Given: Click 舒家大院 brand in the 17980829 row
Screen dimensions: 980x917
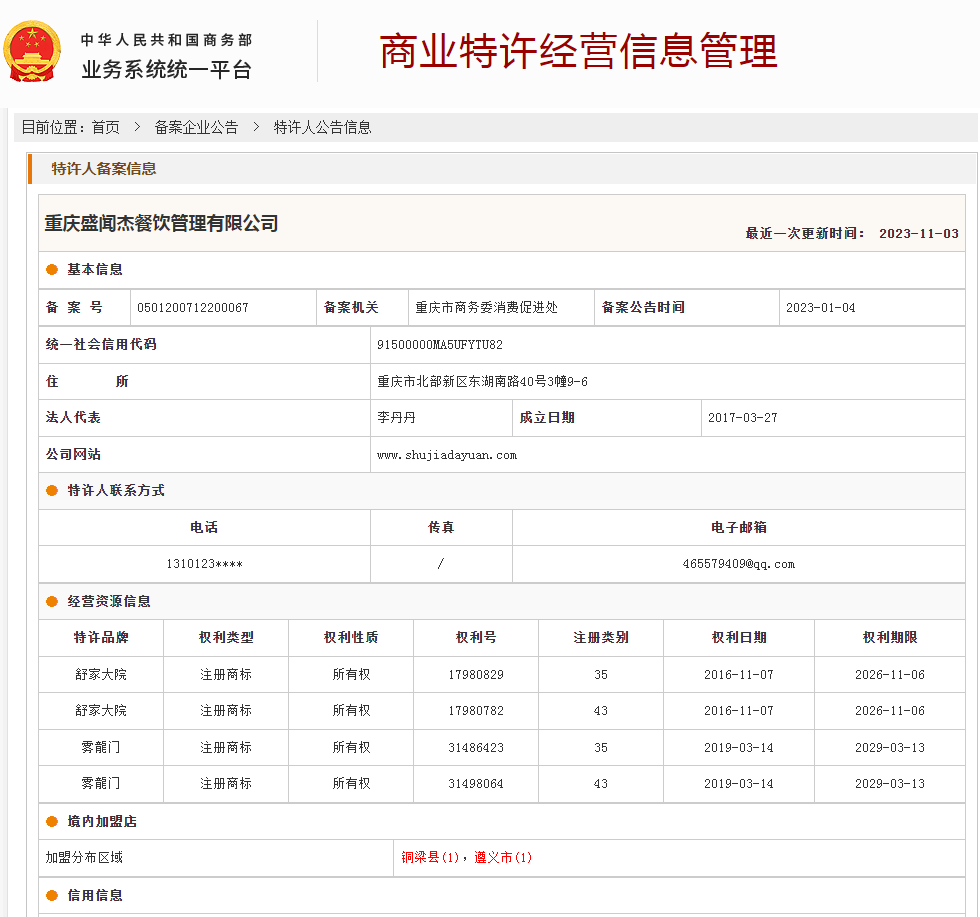Looking at the screenshot, I should coord(101,674).
